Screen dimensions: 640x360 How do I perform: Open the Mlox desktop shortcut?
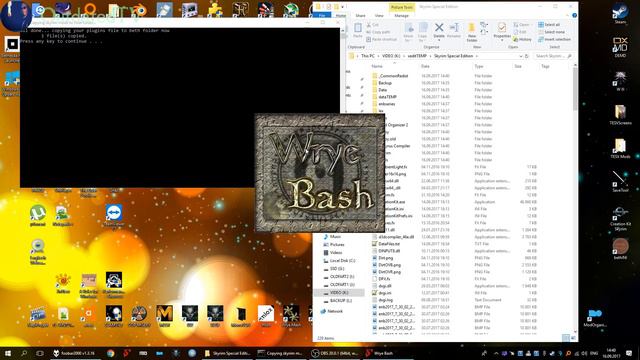click(266, 316)
